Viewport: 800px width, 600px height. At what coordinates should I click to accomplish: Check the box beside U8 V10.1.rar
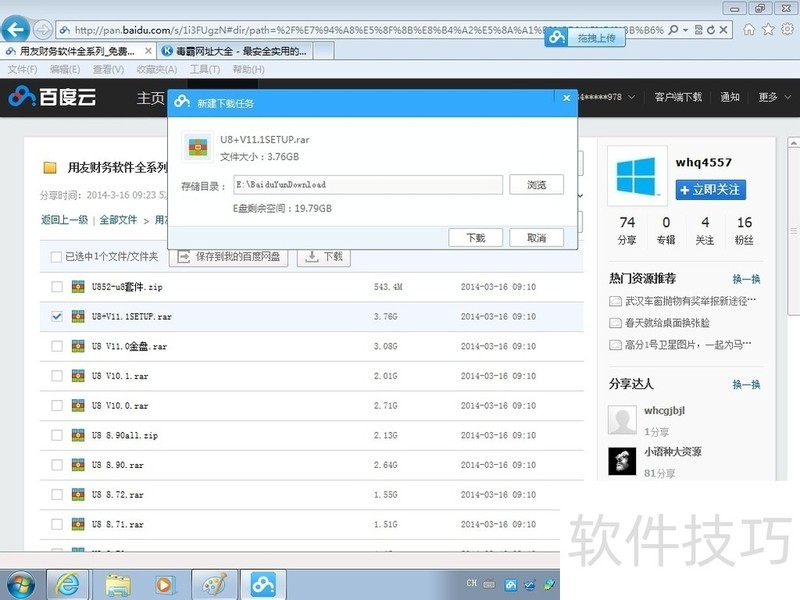[x=57, y=376]
